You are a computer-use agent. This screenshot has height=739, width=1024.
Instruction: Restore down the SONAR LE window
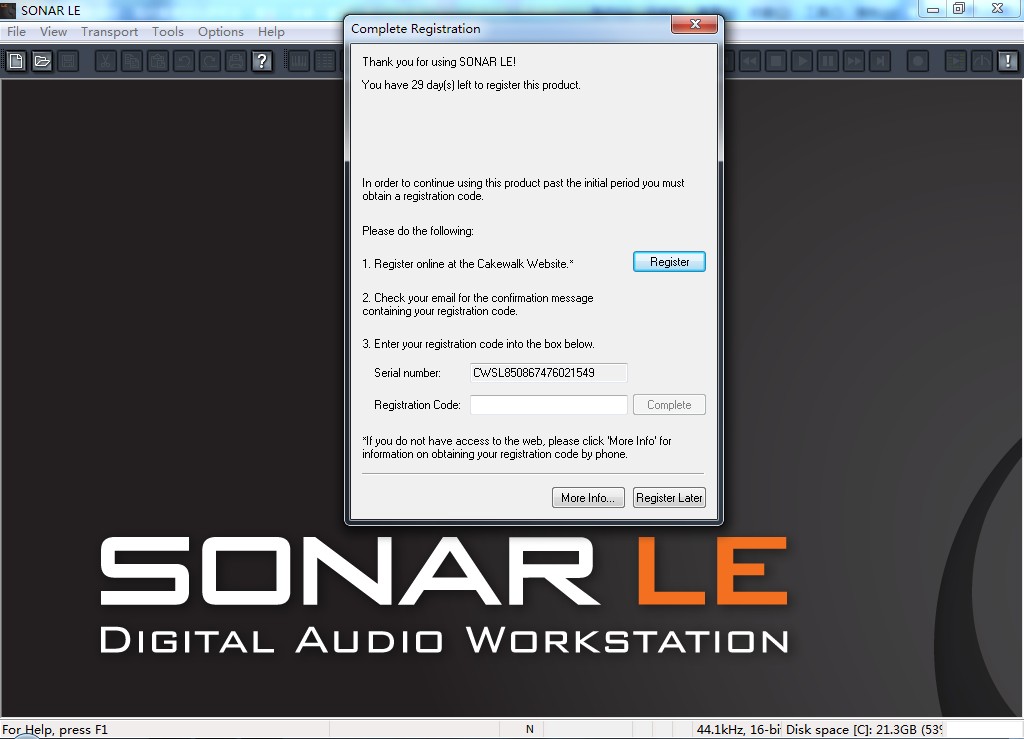tap(959, 8)
